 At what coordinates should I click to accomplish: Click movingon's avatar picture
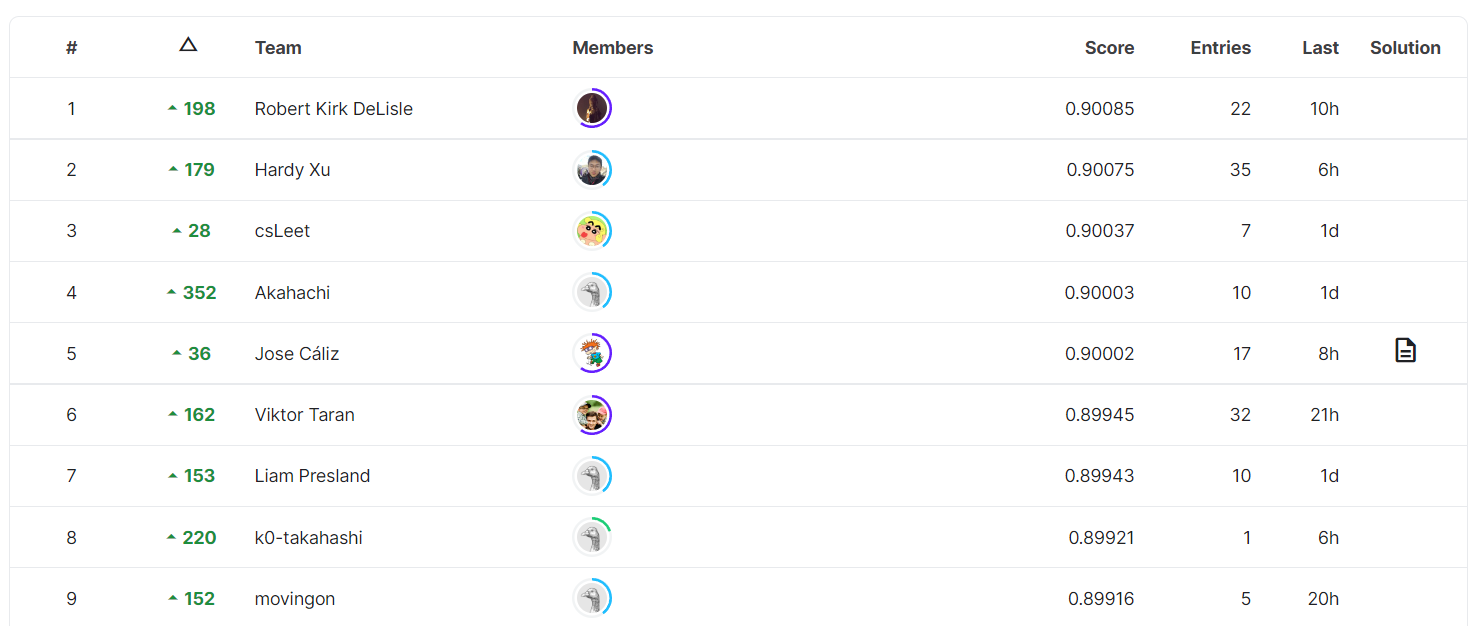(x=592, y=598)
